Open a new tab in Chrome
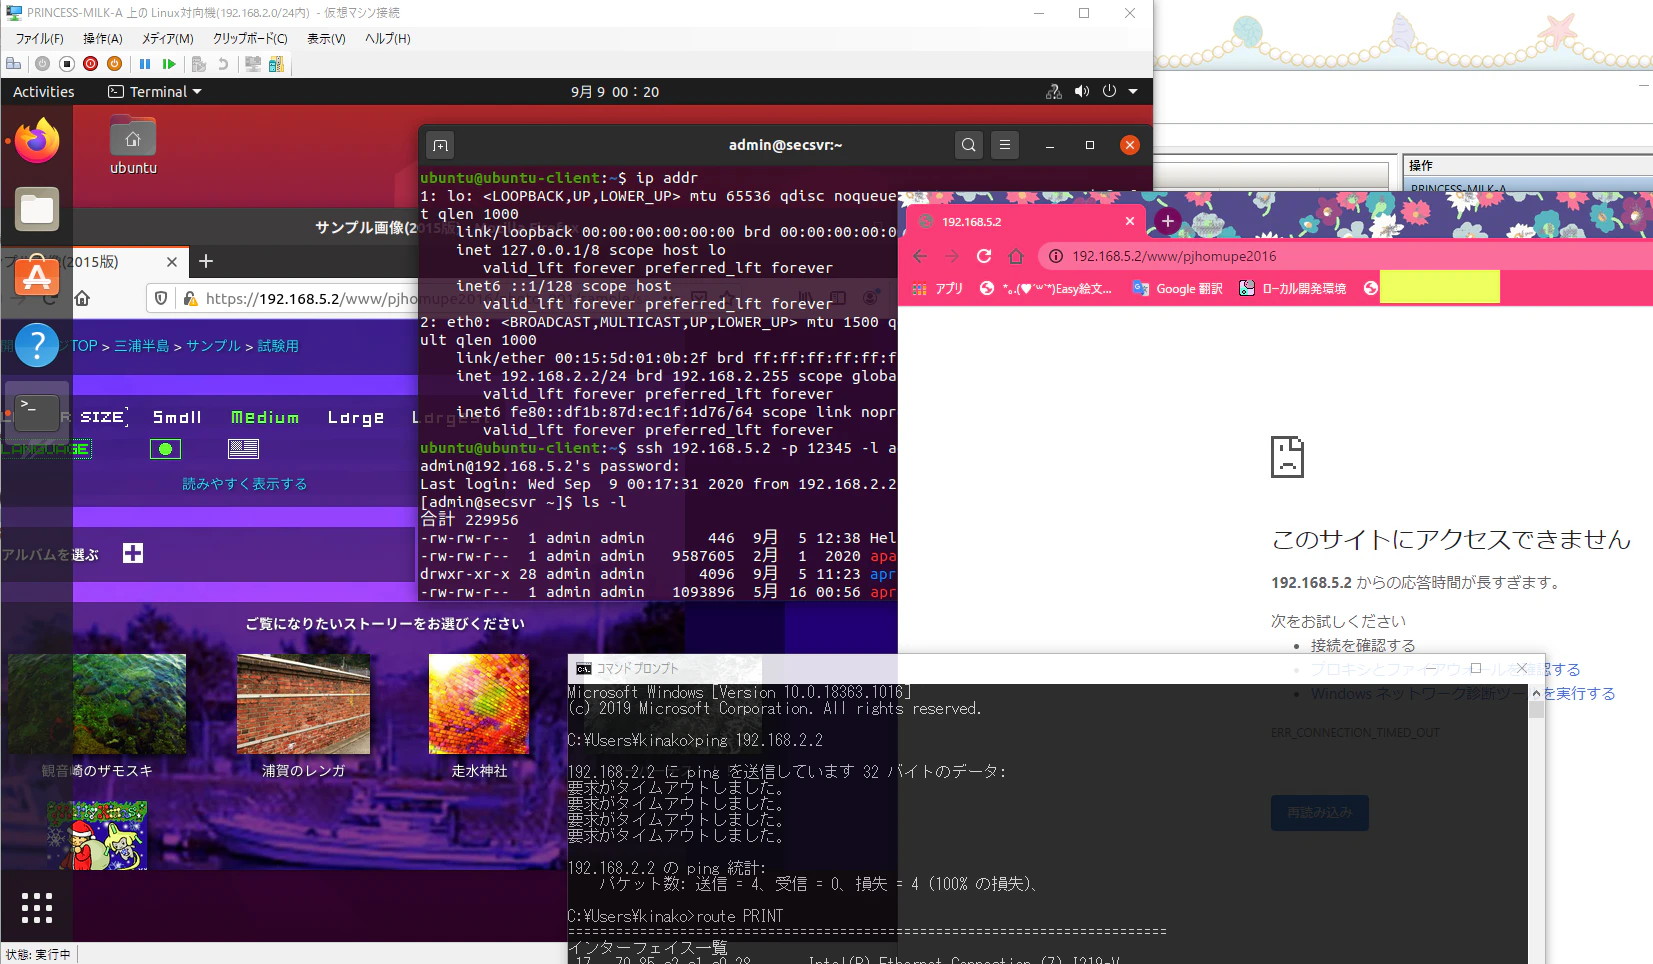This screenshot has height=964, width=1653. 1167,221
